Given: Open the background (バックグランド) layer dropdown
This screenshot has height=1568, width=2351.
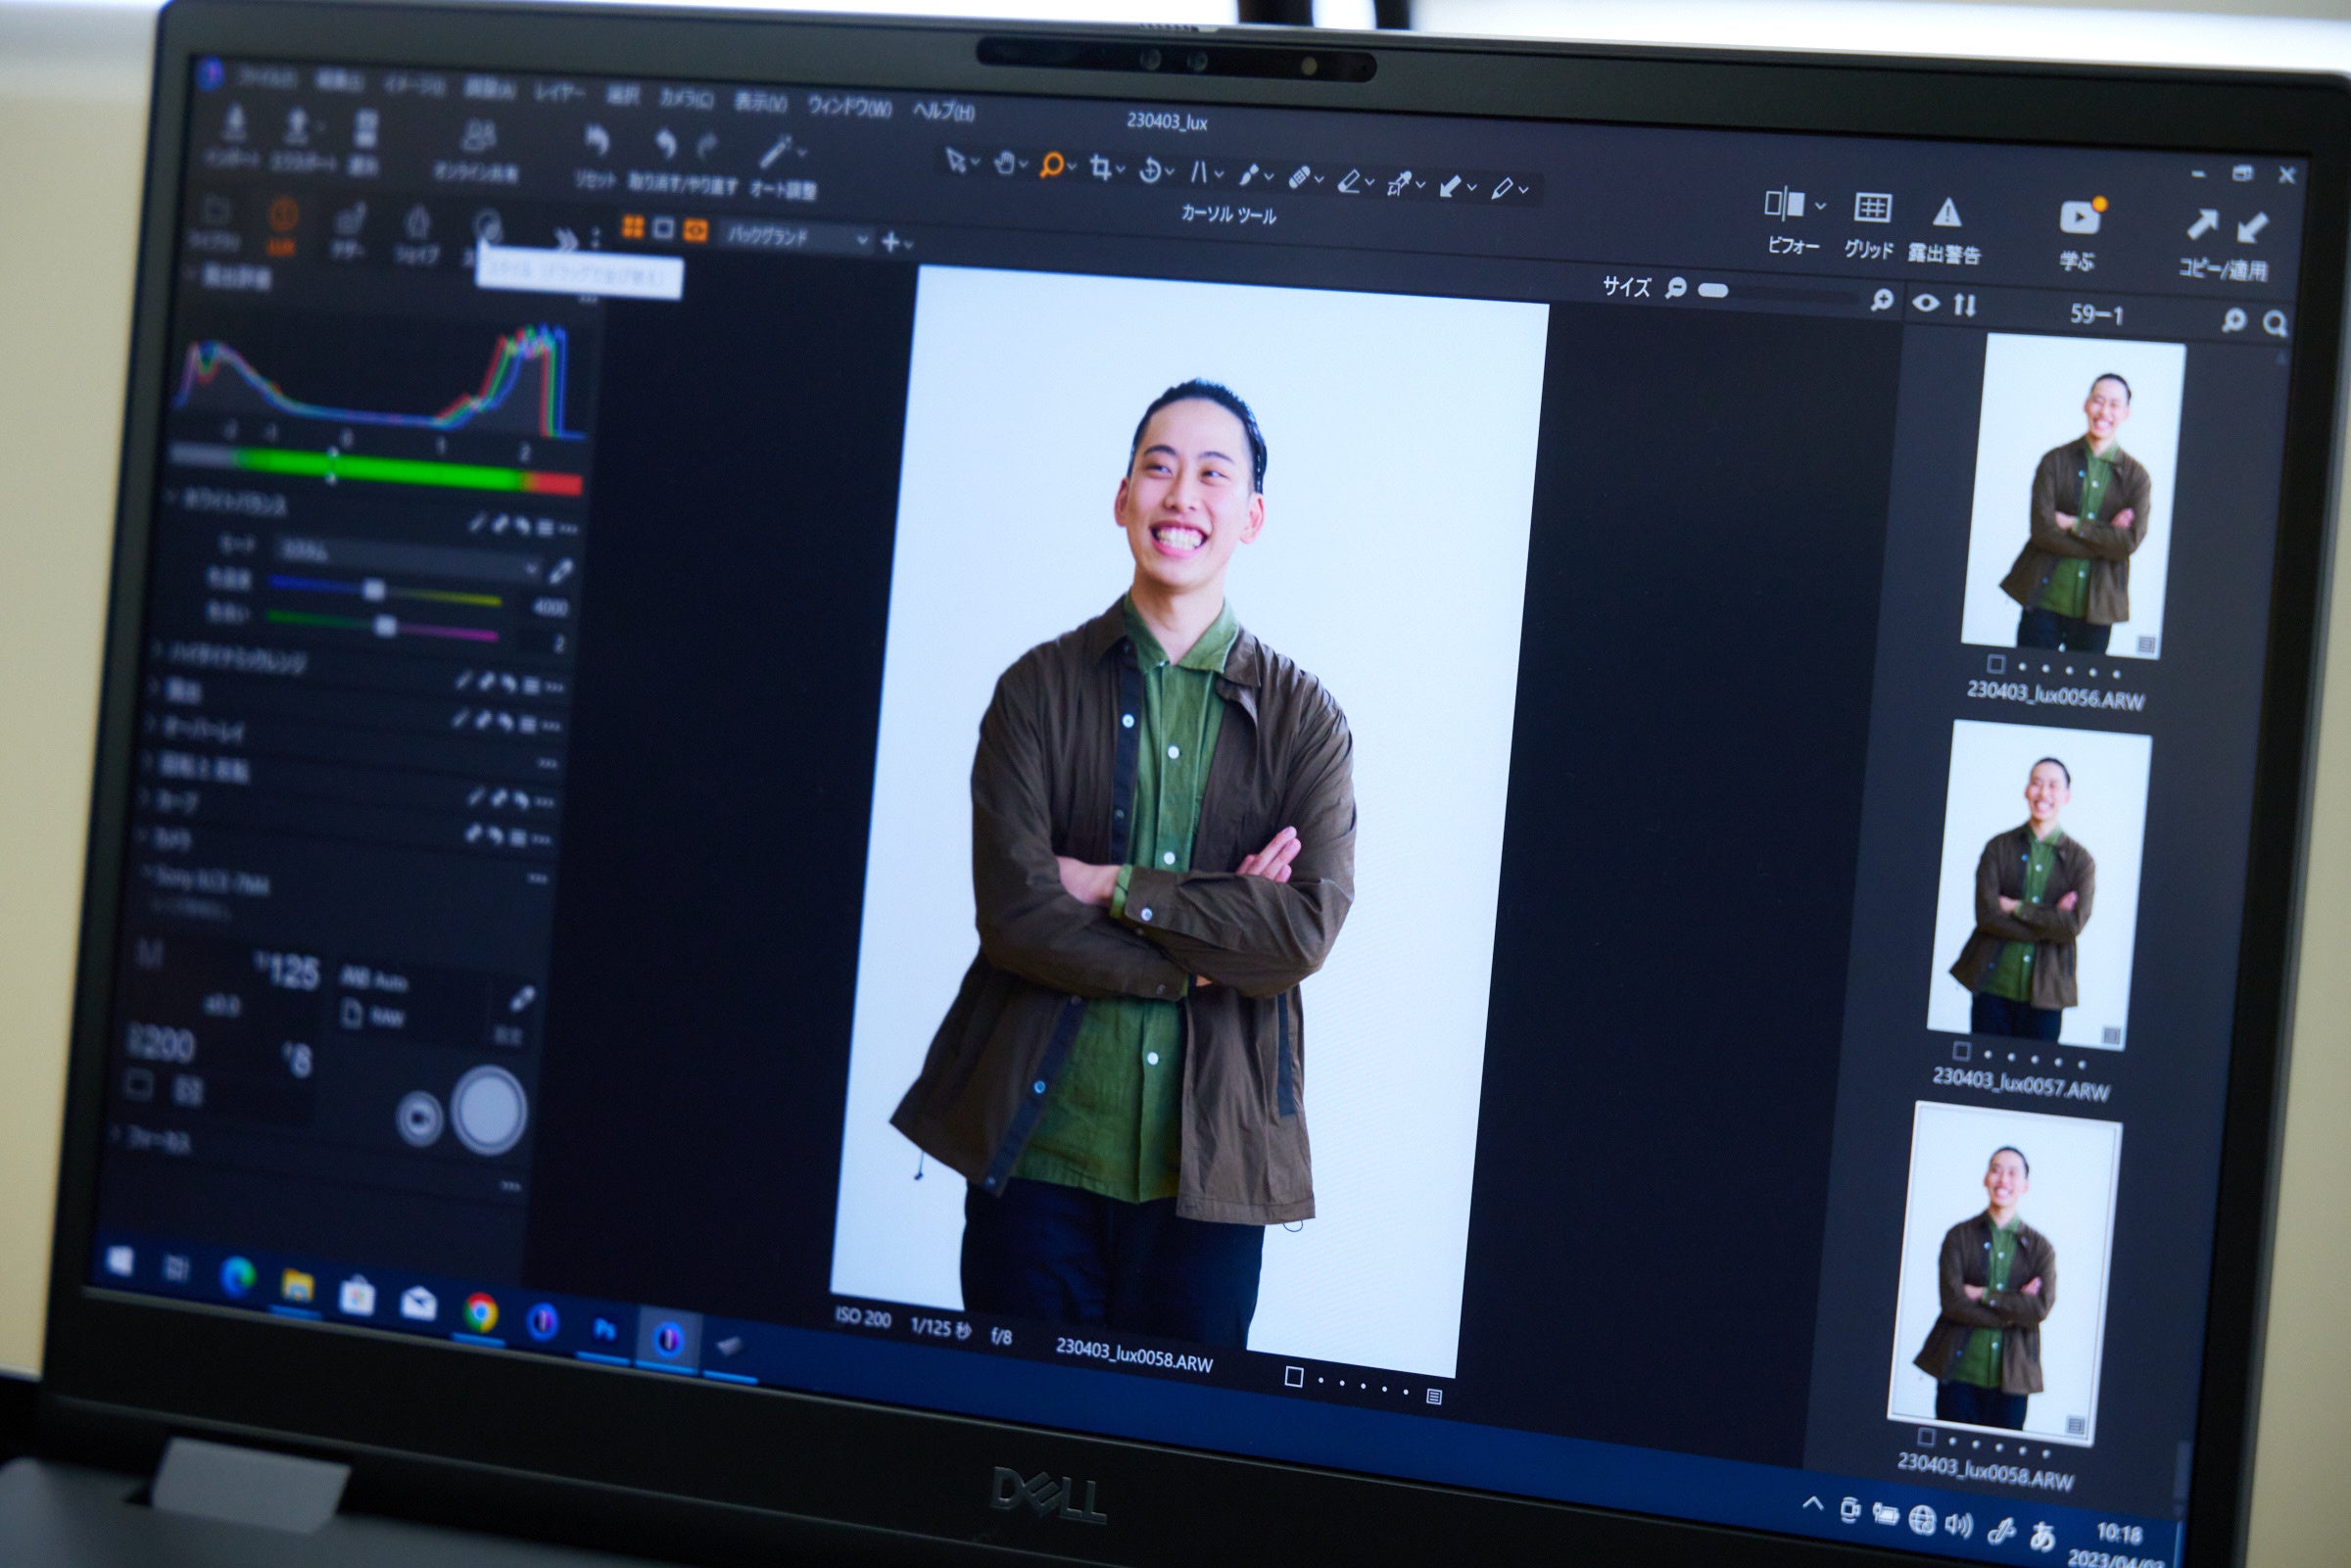Looking at the screenshot, I should [796, 238].
